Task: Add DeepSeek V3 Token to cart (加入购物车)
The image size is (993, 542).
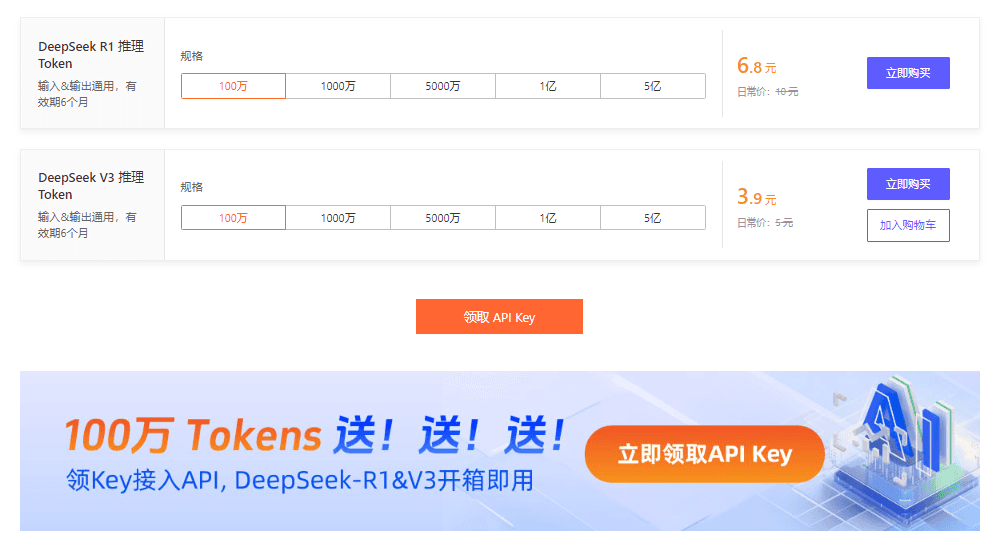Action: [x=908, y=225]
